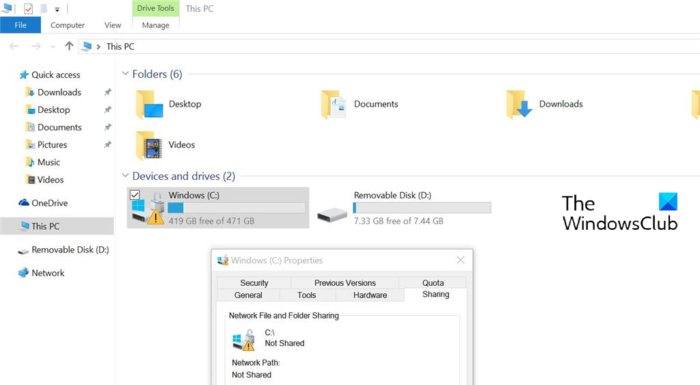Open the recent locations dropdown arrow
700x385 pixels.
(x=53, y=46)
